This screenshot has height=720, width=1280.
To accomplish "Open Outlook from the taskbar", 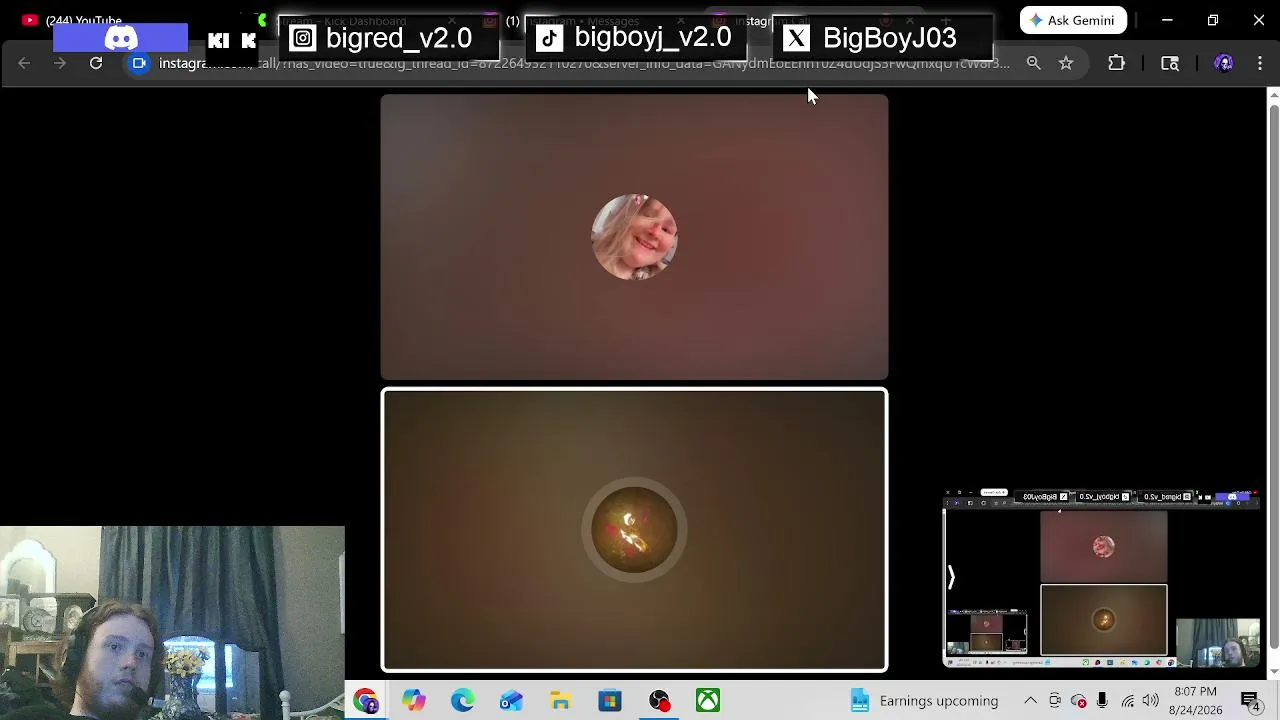I will point(512,701).
